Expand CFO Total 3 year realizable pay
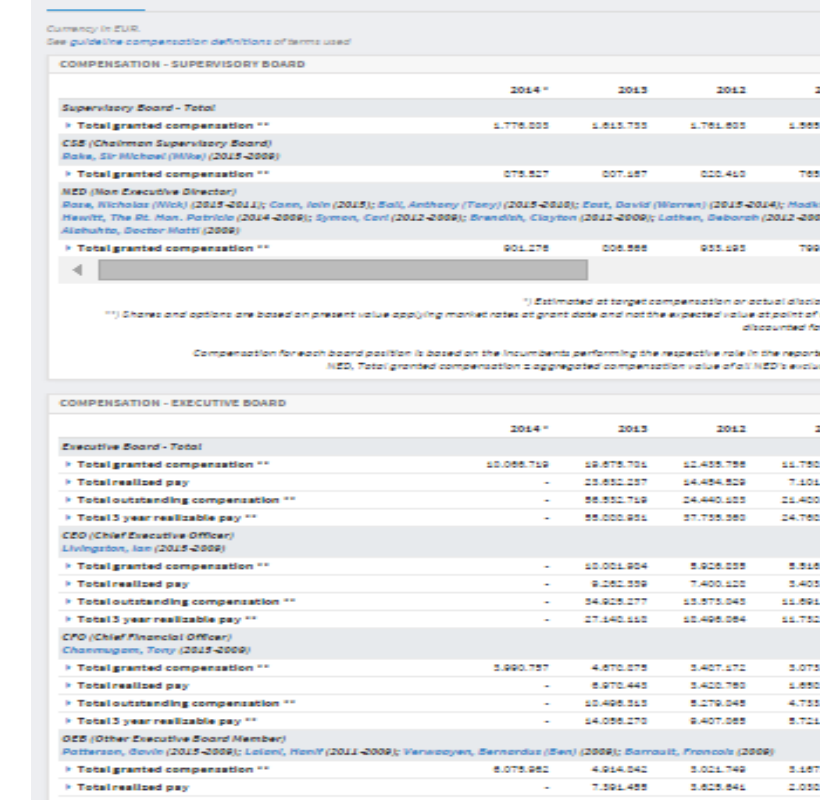This screenshot has height=800, width=820. coord(67,721)
